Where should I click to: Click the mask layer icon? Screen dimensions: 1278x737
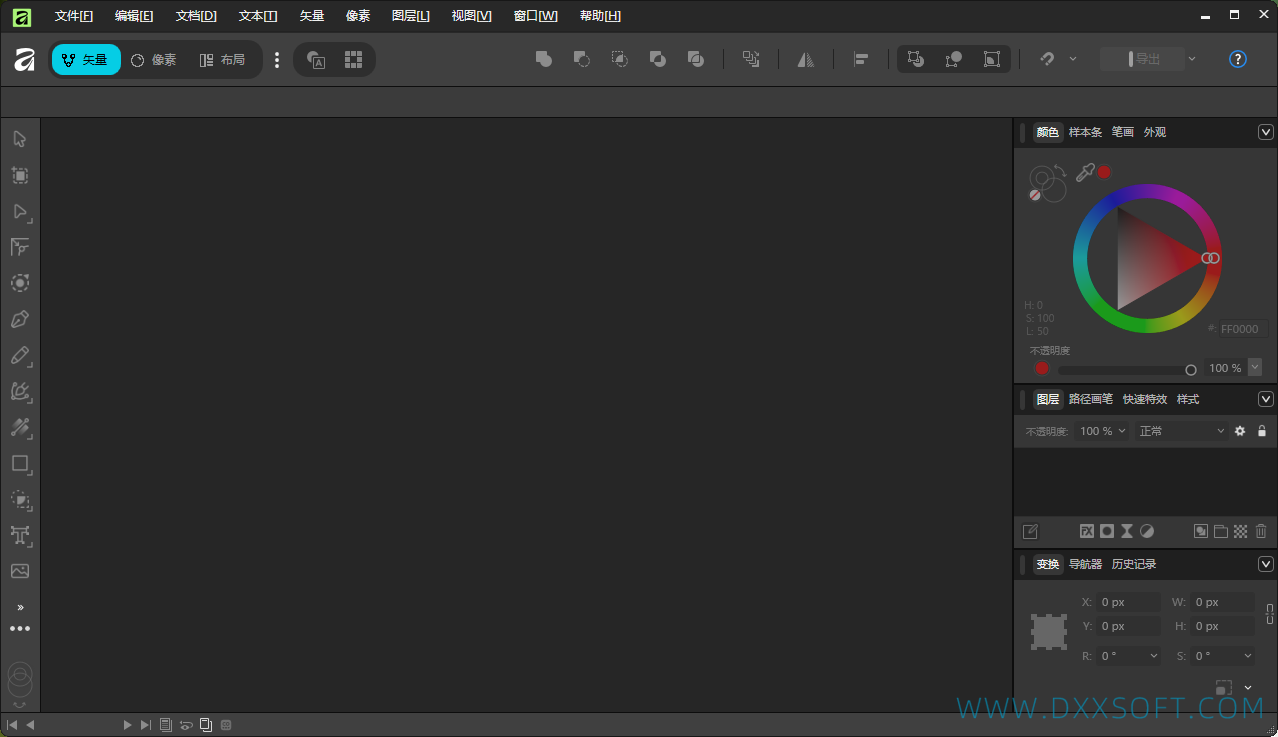[1107, 531]
